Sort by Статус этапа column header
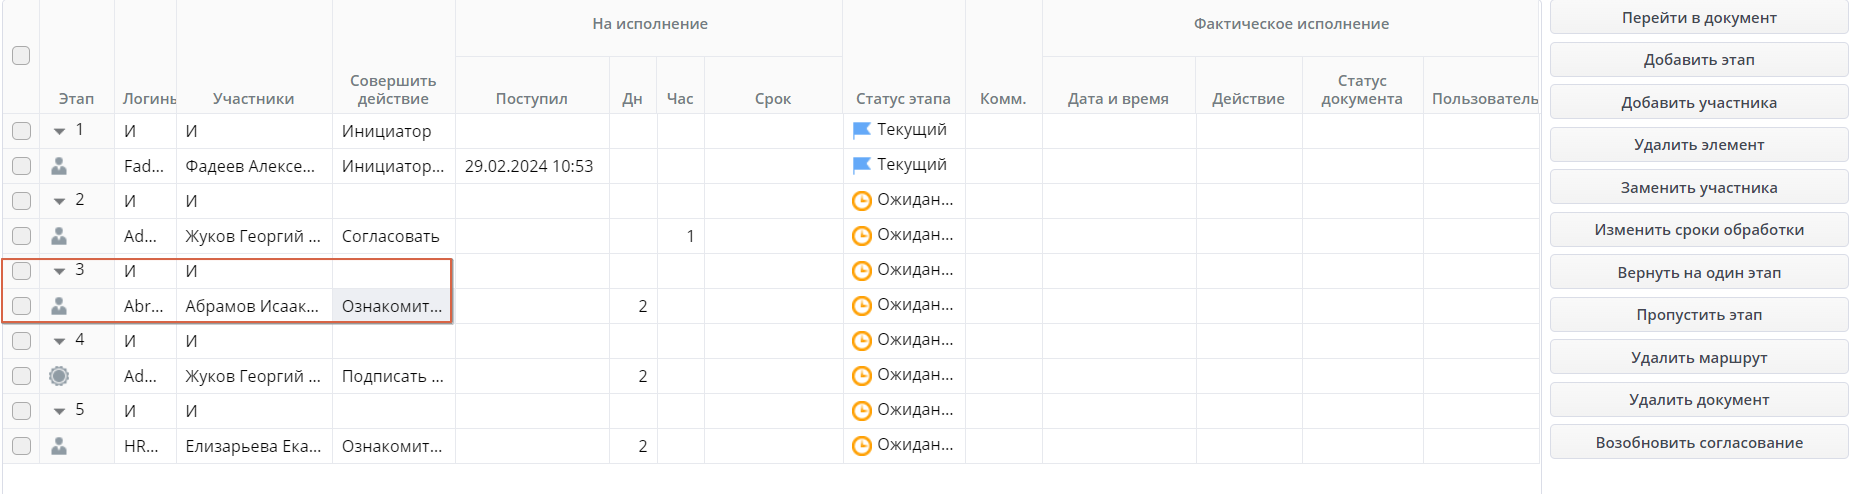 click(903, 98)
